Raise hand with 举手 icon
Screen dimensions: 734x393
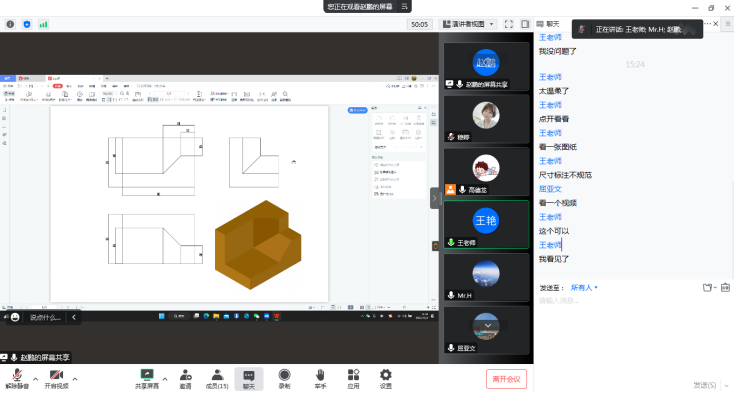320,378
